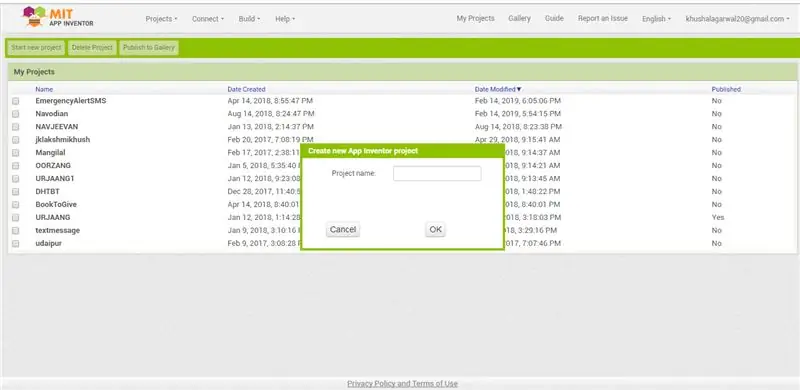The image size is (800, 390).
Task: Sort by Date Modified arrow
Action: pos(519,89)
